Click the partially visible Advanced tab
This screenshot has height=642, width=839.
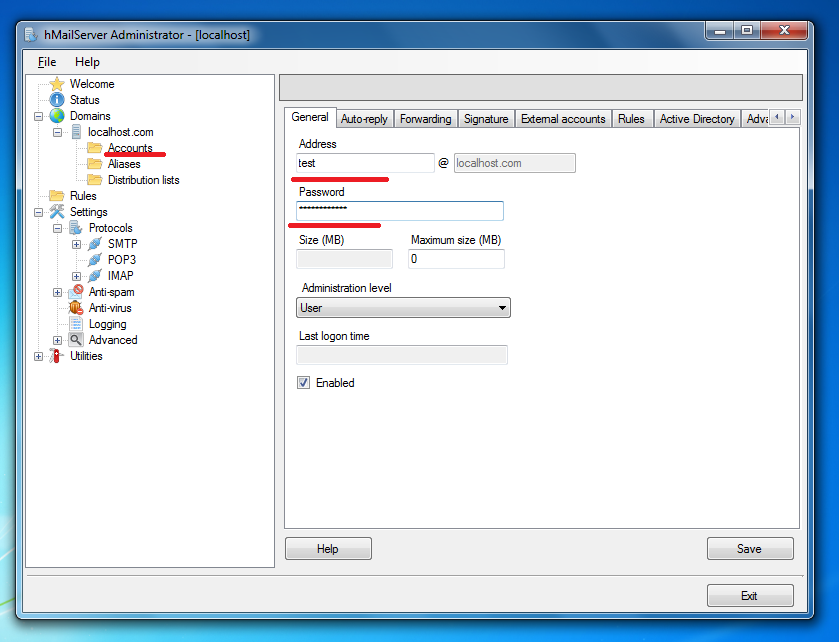point(757,119)
